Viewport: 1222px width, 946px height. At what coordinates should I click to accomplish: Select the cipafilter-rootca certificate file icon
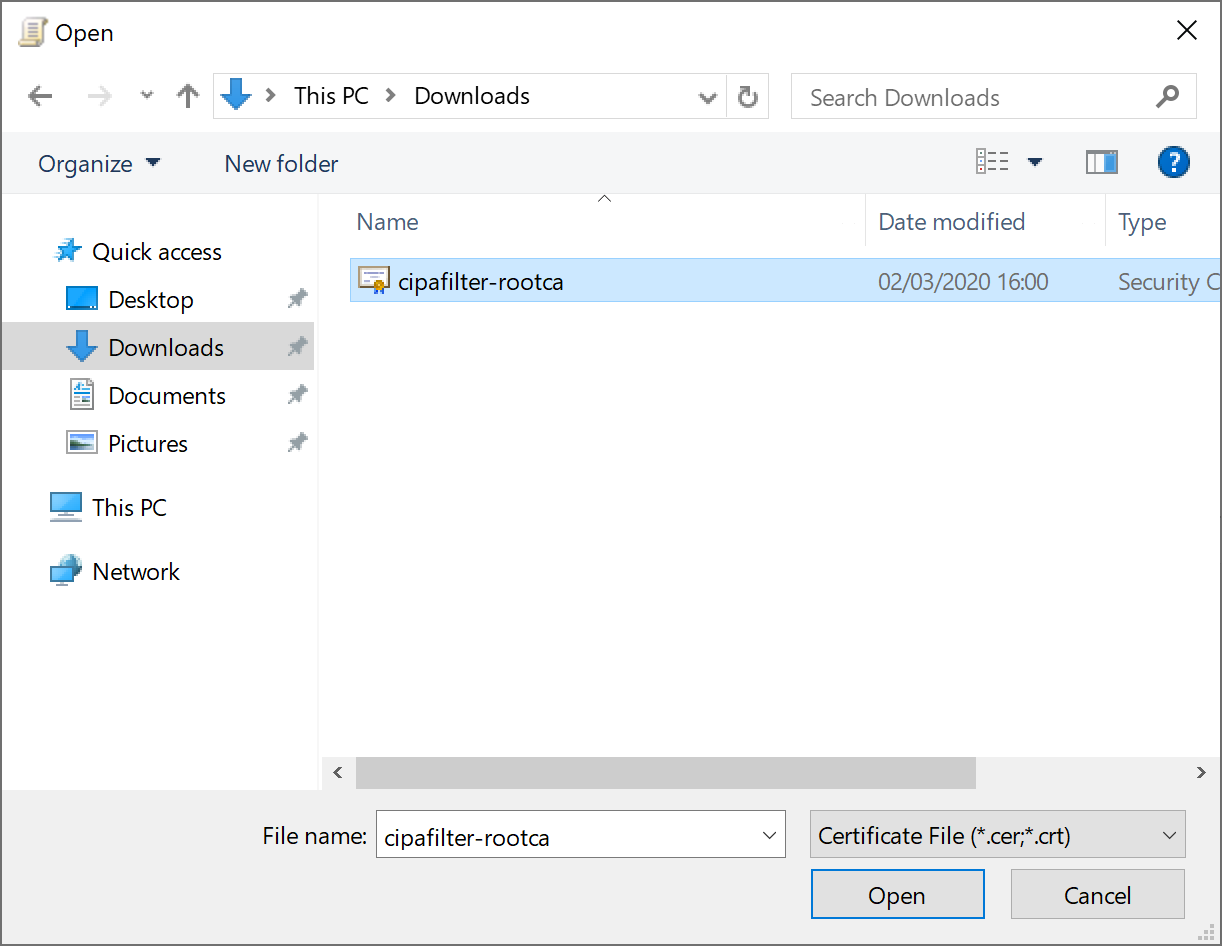[x=374, y=281]
